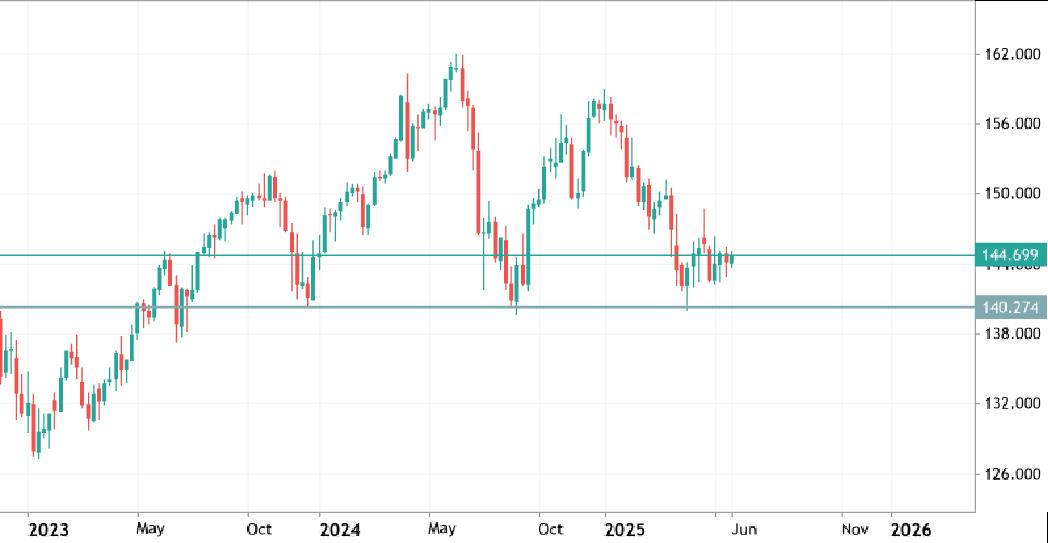
Task: Click the 156.000 price axis label
Action: click(x=1012, y=124)
